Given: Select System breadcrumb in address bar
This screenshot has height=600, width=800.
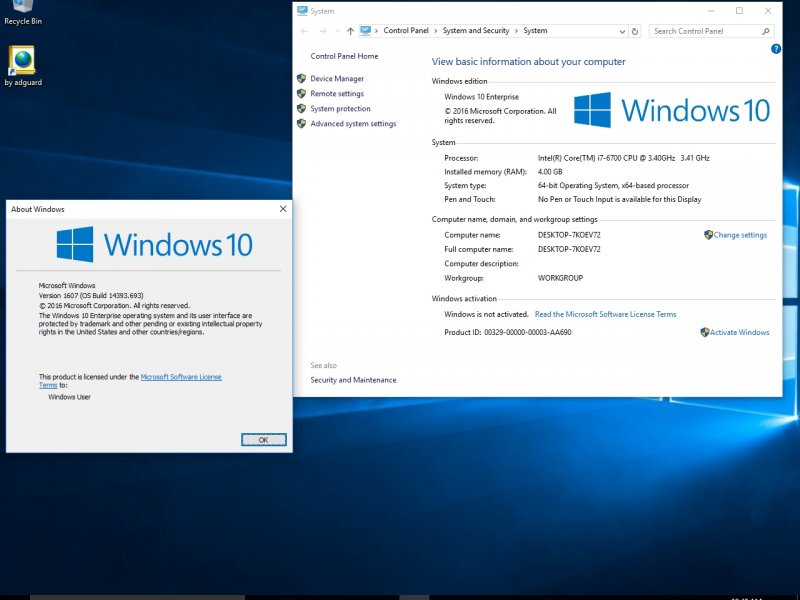Looking at the screenshot, I should click(x=535, y=31).
